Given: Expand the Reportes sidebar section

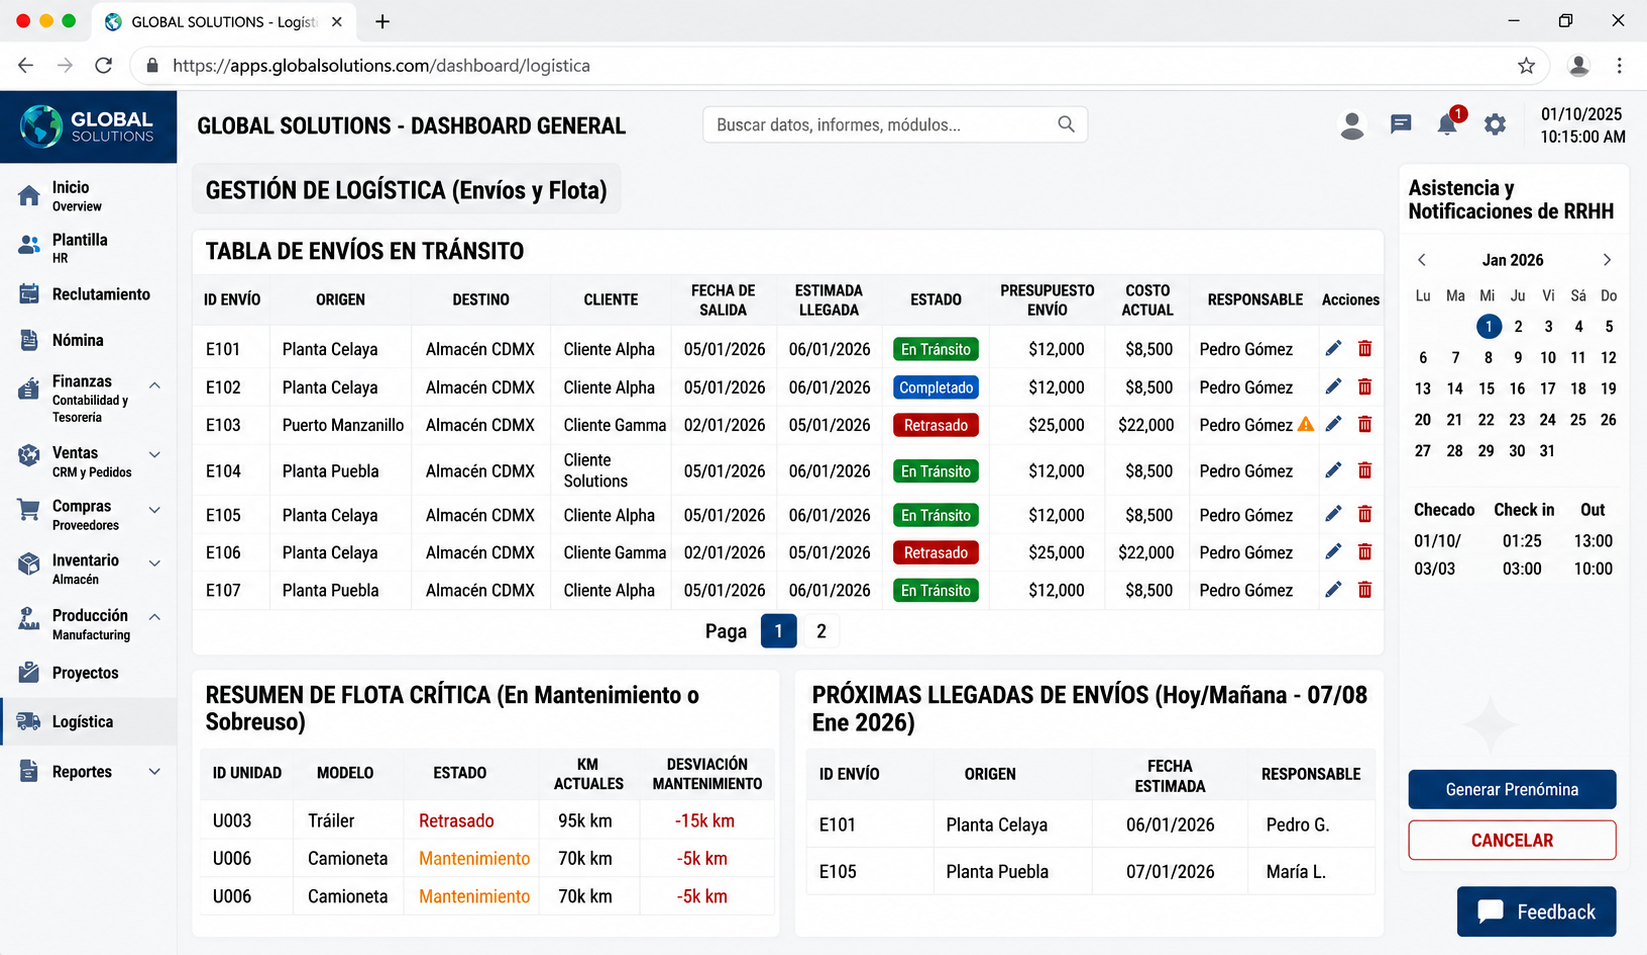Looking at the screenshot, I should point(155,772).
